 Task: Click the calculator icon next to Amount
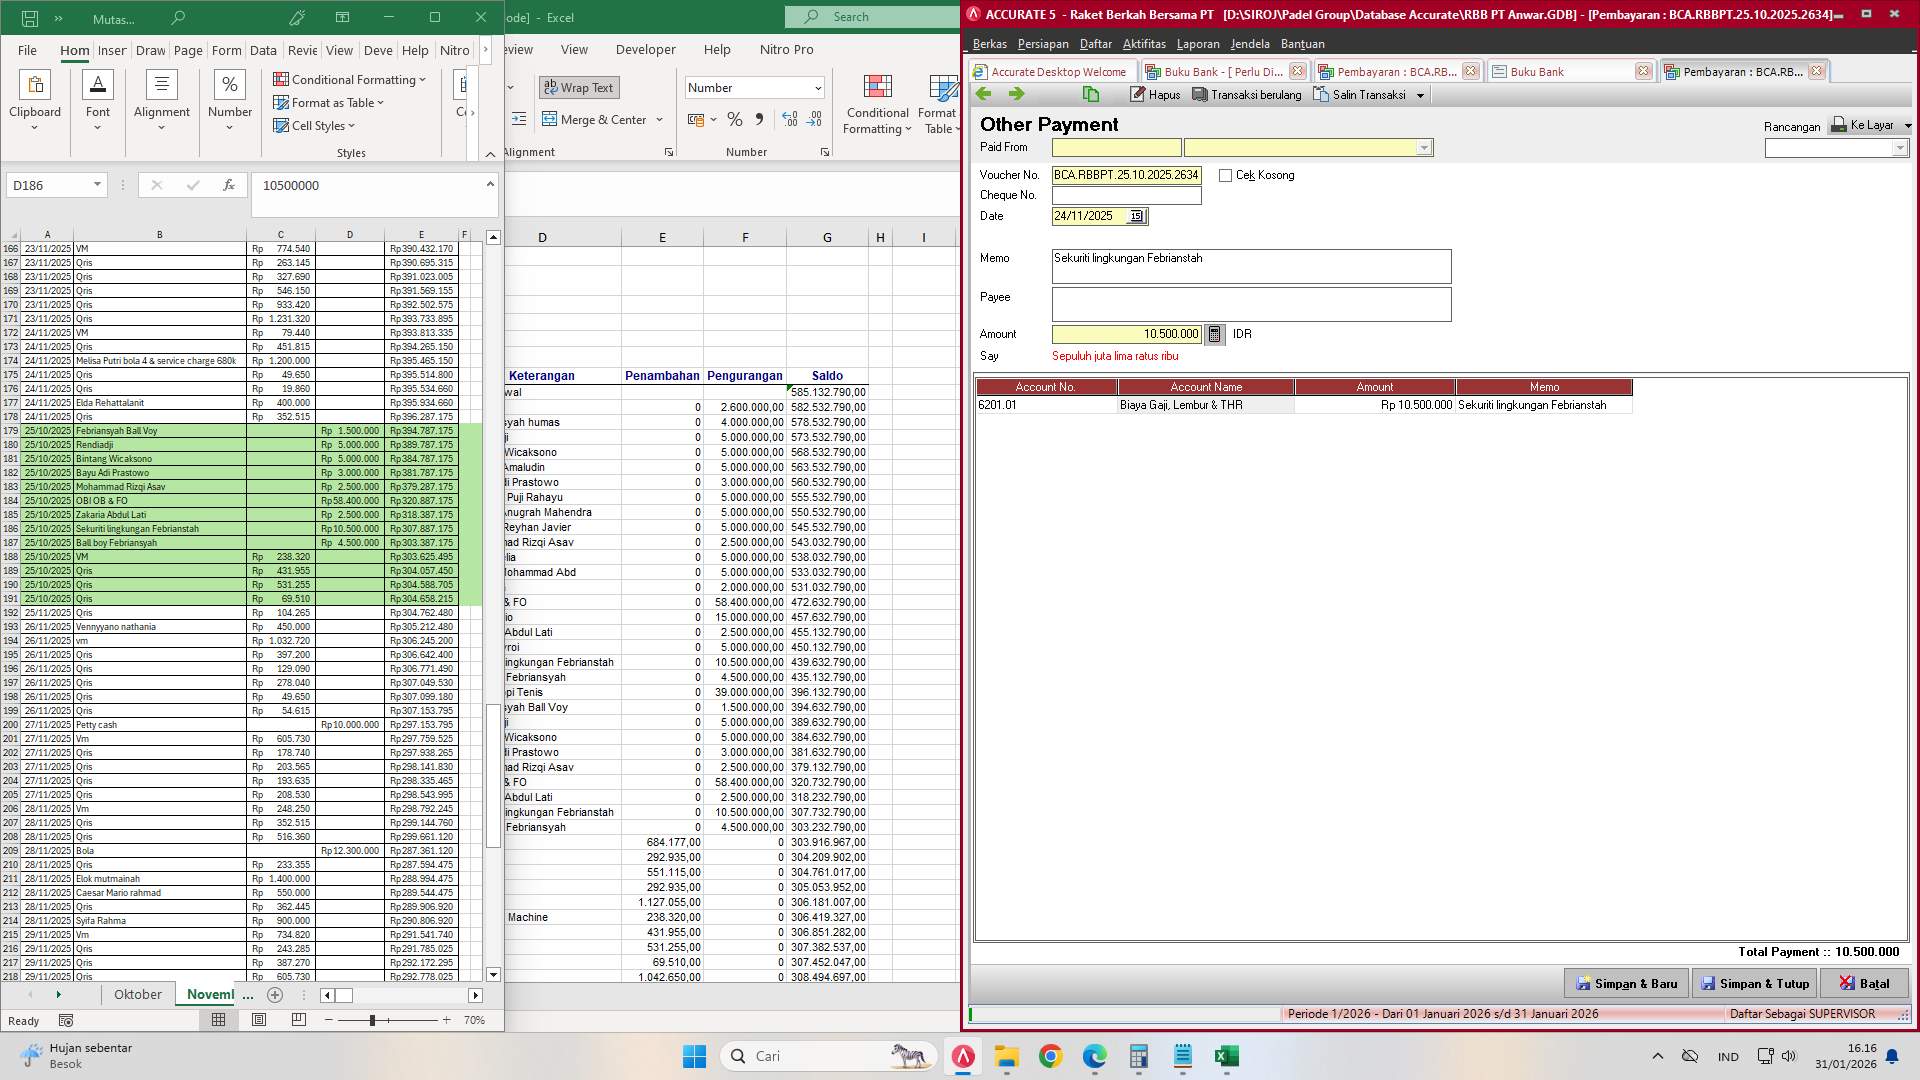[1215, 334]
